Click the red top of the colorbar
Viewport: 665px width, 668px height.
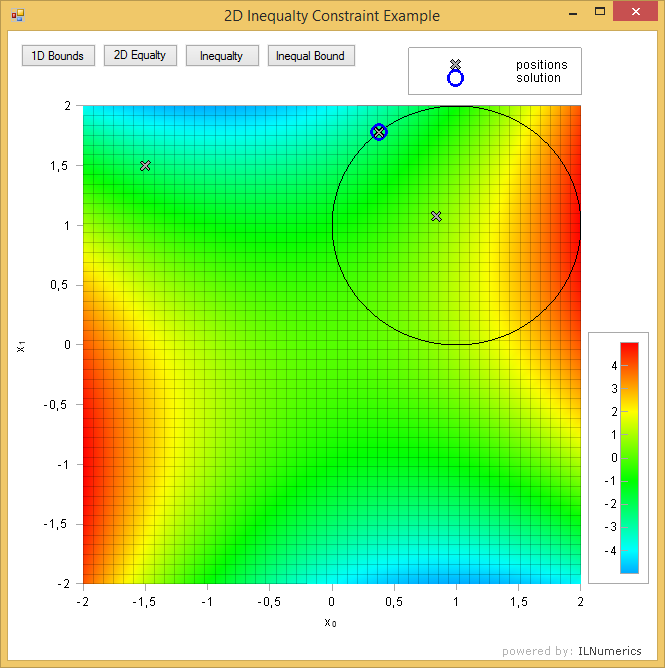629,349
